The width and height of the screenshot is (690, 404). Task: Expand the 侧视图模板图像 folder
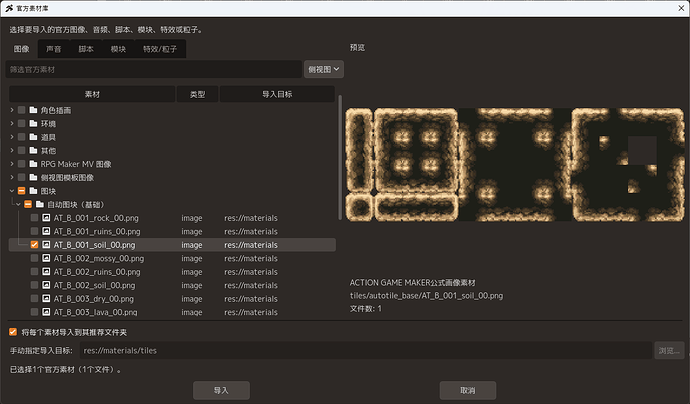pos(12,177)
